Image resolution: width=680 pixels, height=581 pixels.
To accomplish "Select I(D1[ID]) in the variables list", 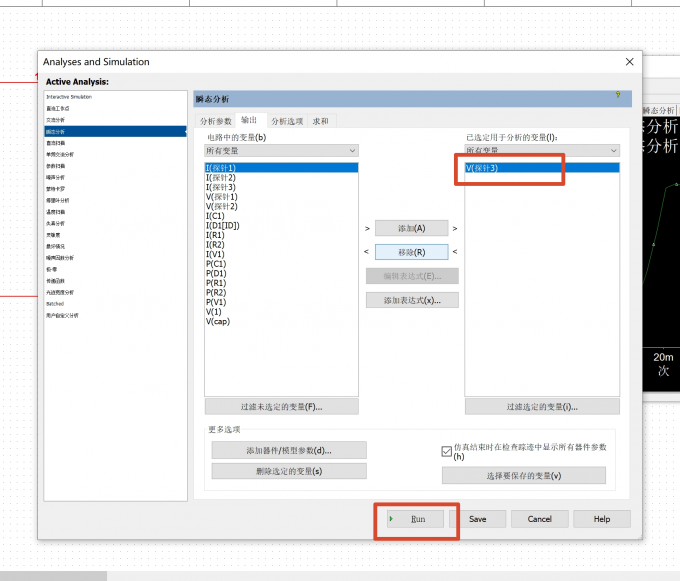I will [x=223, y=225].
